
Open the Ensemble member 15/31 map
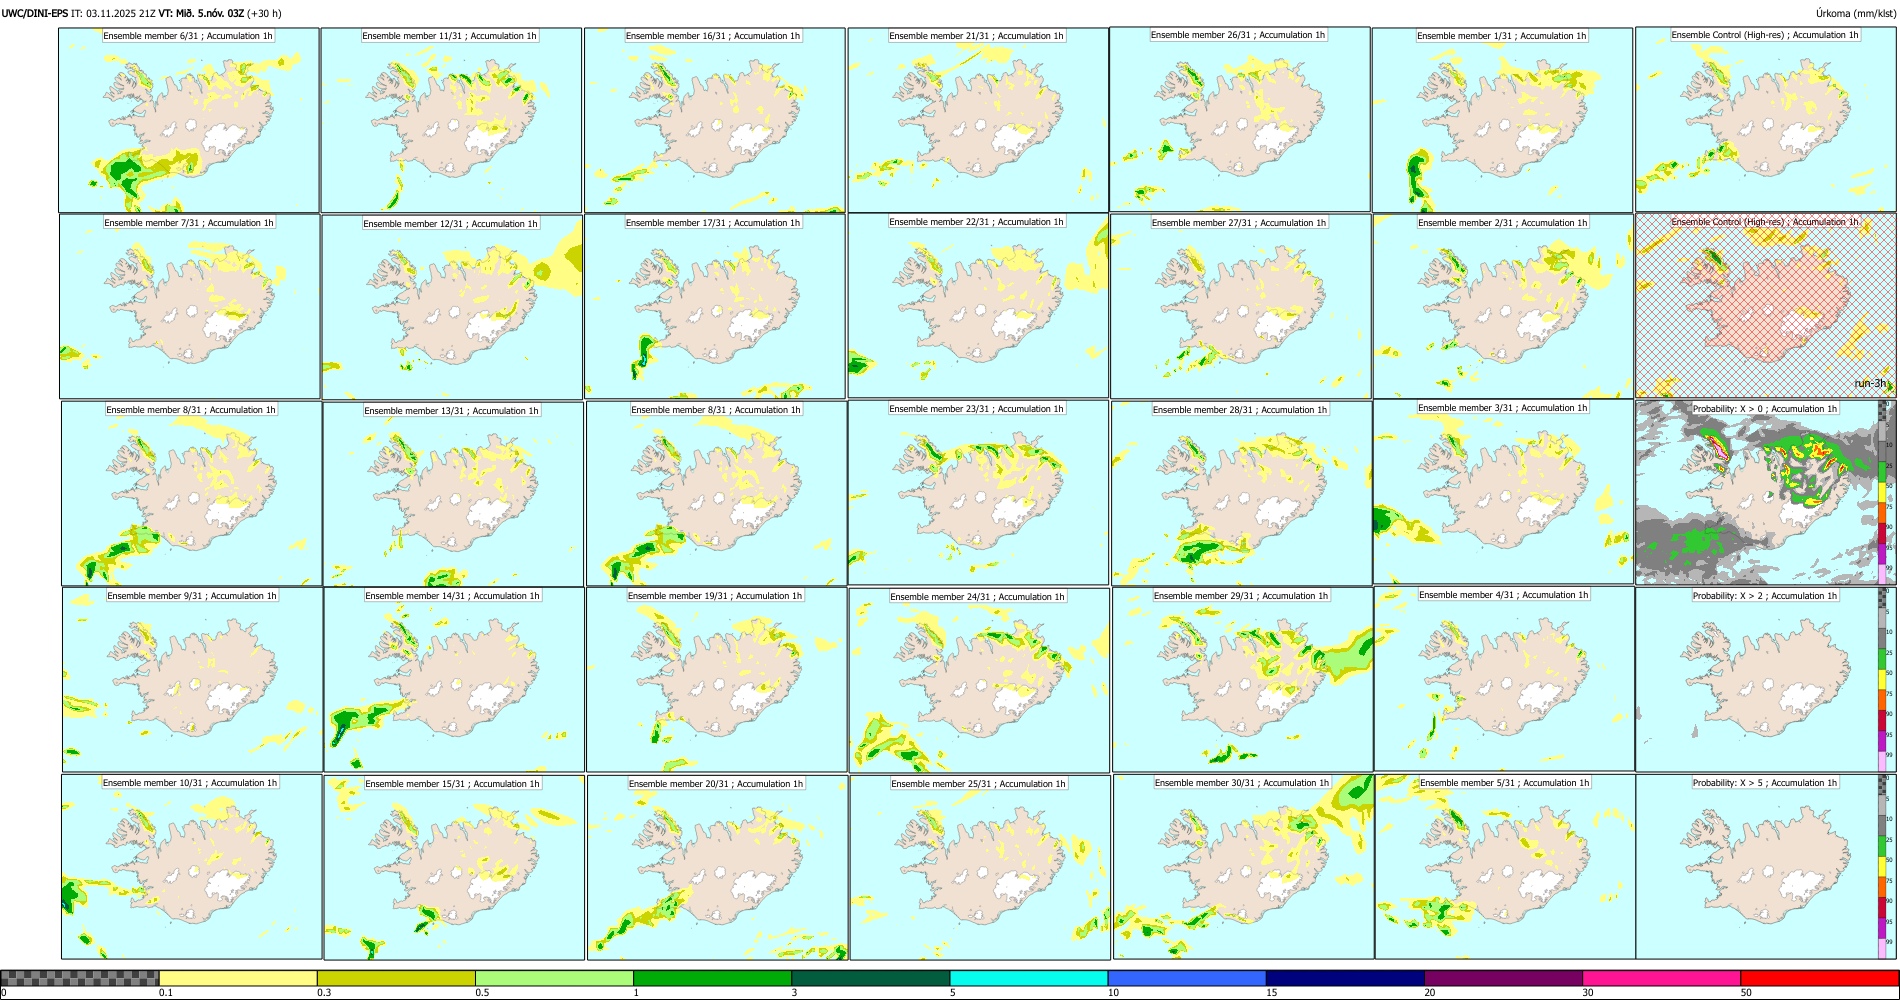tap(454, 868)
